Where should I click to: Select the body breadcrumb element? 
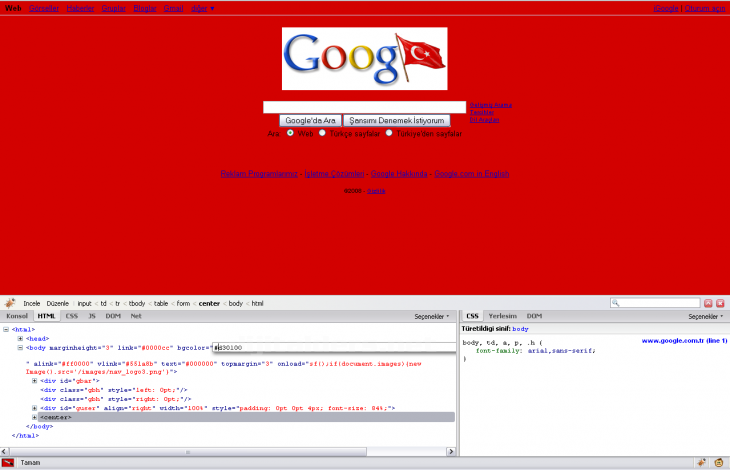[236, 303]
